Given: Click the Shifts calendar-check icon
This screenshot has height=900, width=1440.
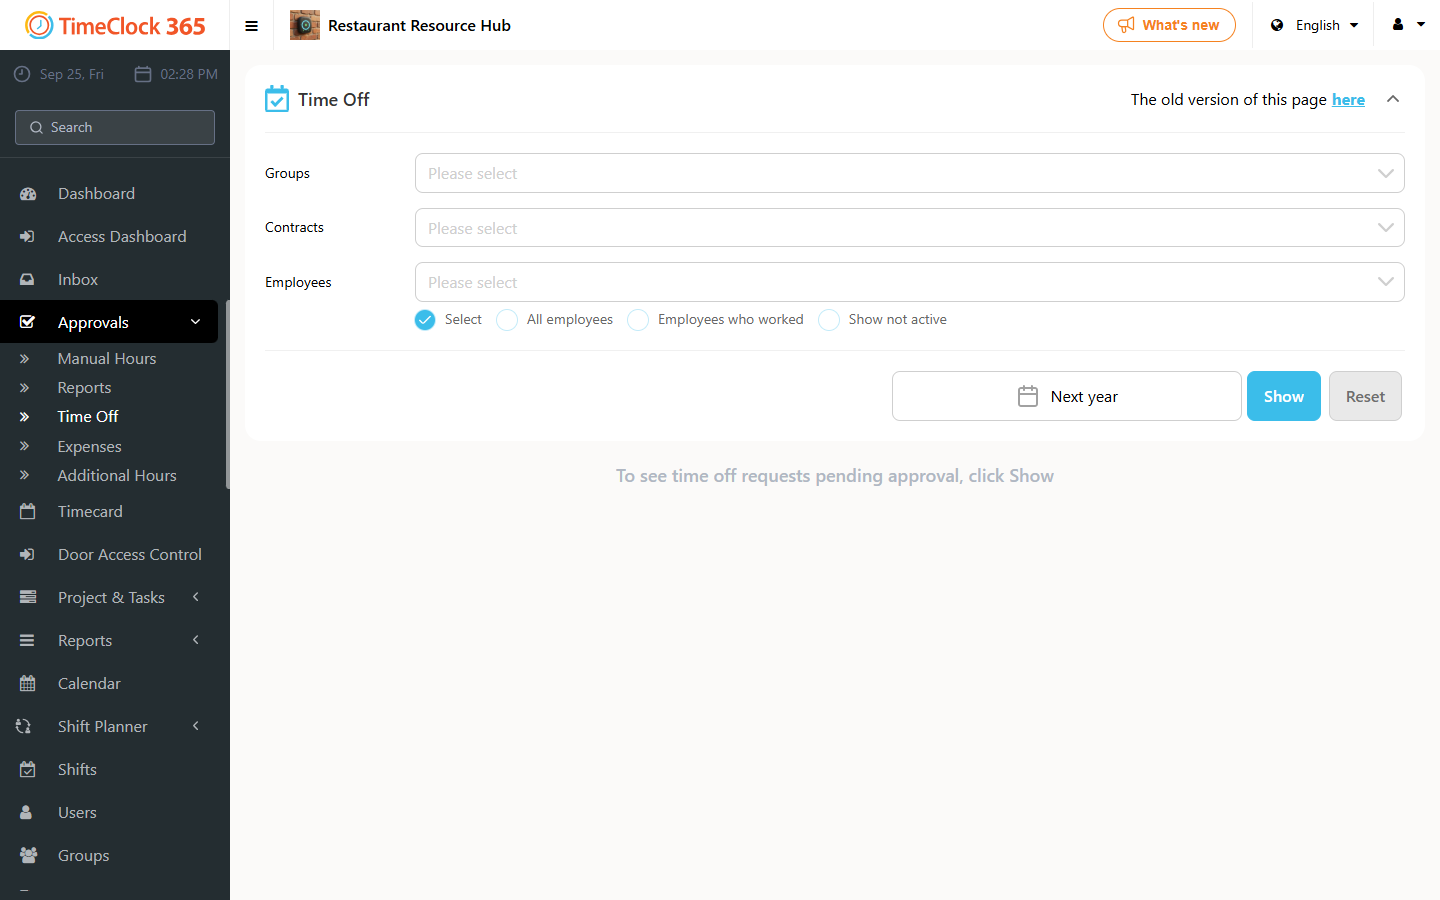Looking at the screenshot, I should 28,770.
